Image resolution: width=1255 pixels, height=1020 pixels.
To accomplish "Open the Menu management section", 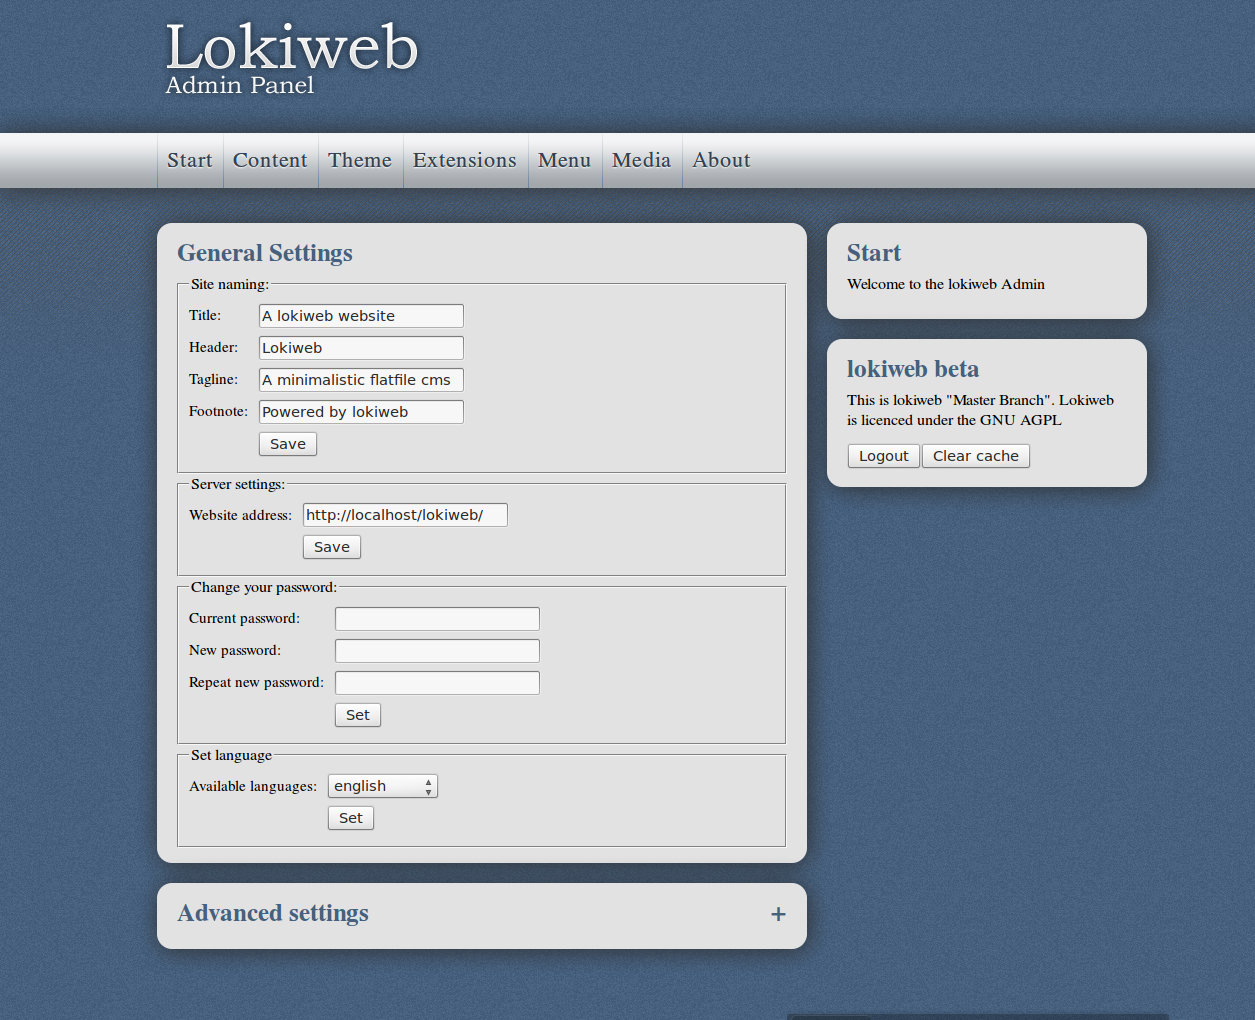I will (564, 160).
